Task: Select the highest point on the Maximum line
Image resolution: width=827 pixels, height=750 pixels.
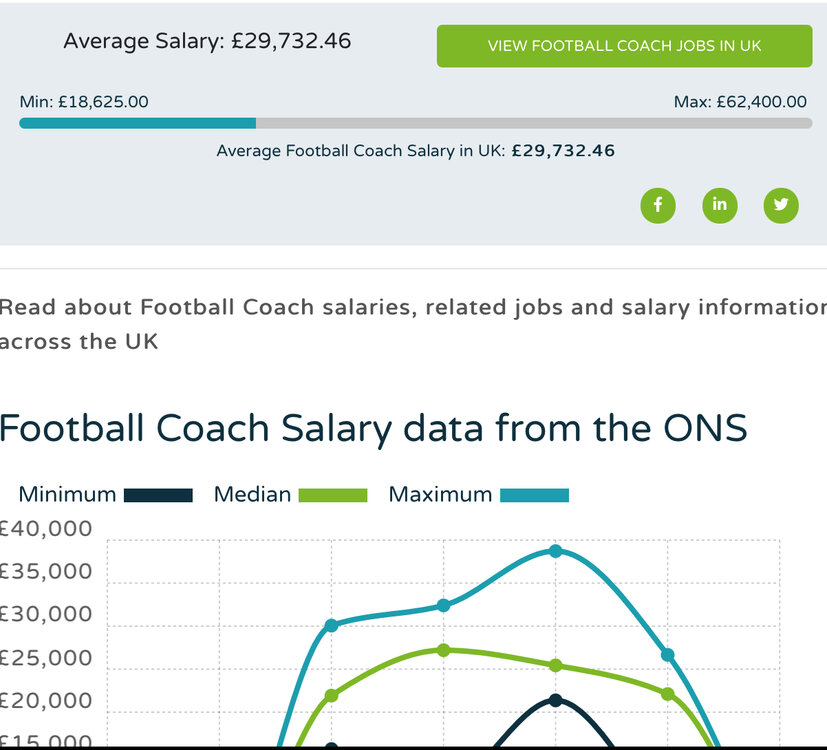Action: 556,551
